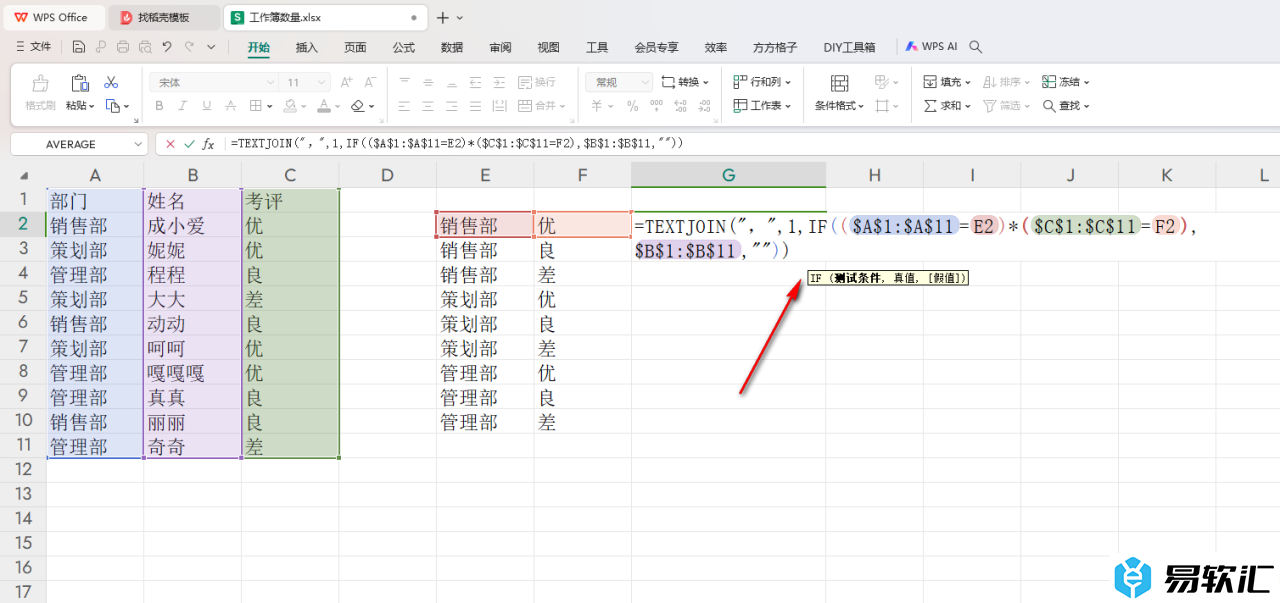
Task: Decrease font size with A- icon
Action: [x=369, y=82]
